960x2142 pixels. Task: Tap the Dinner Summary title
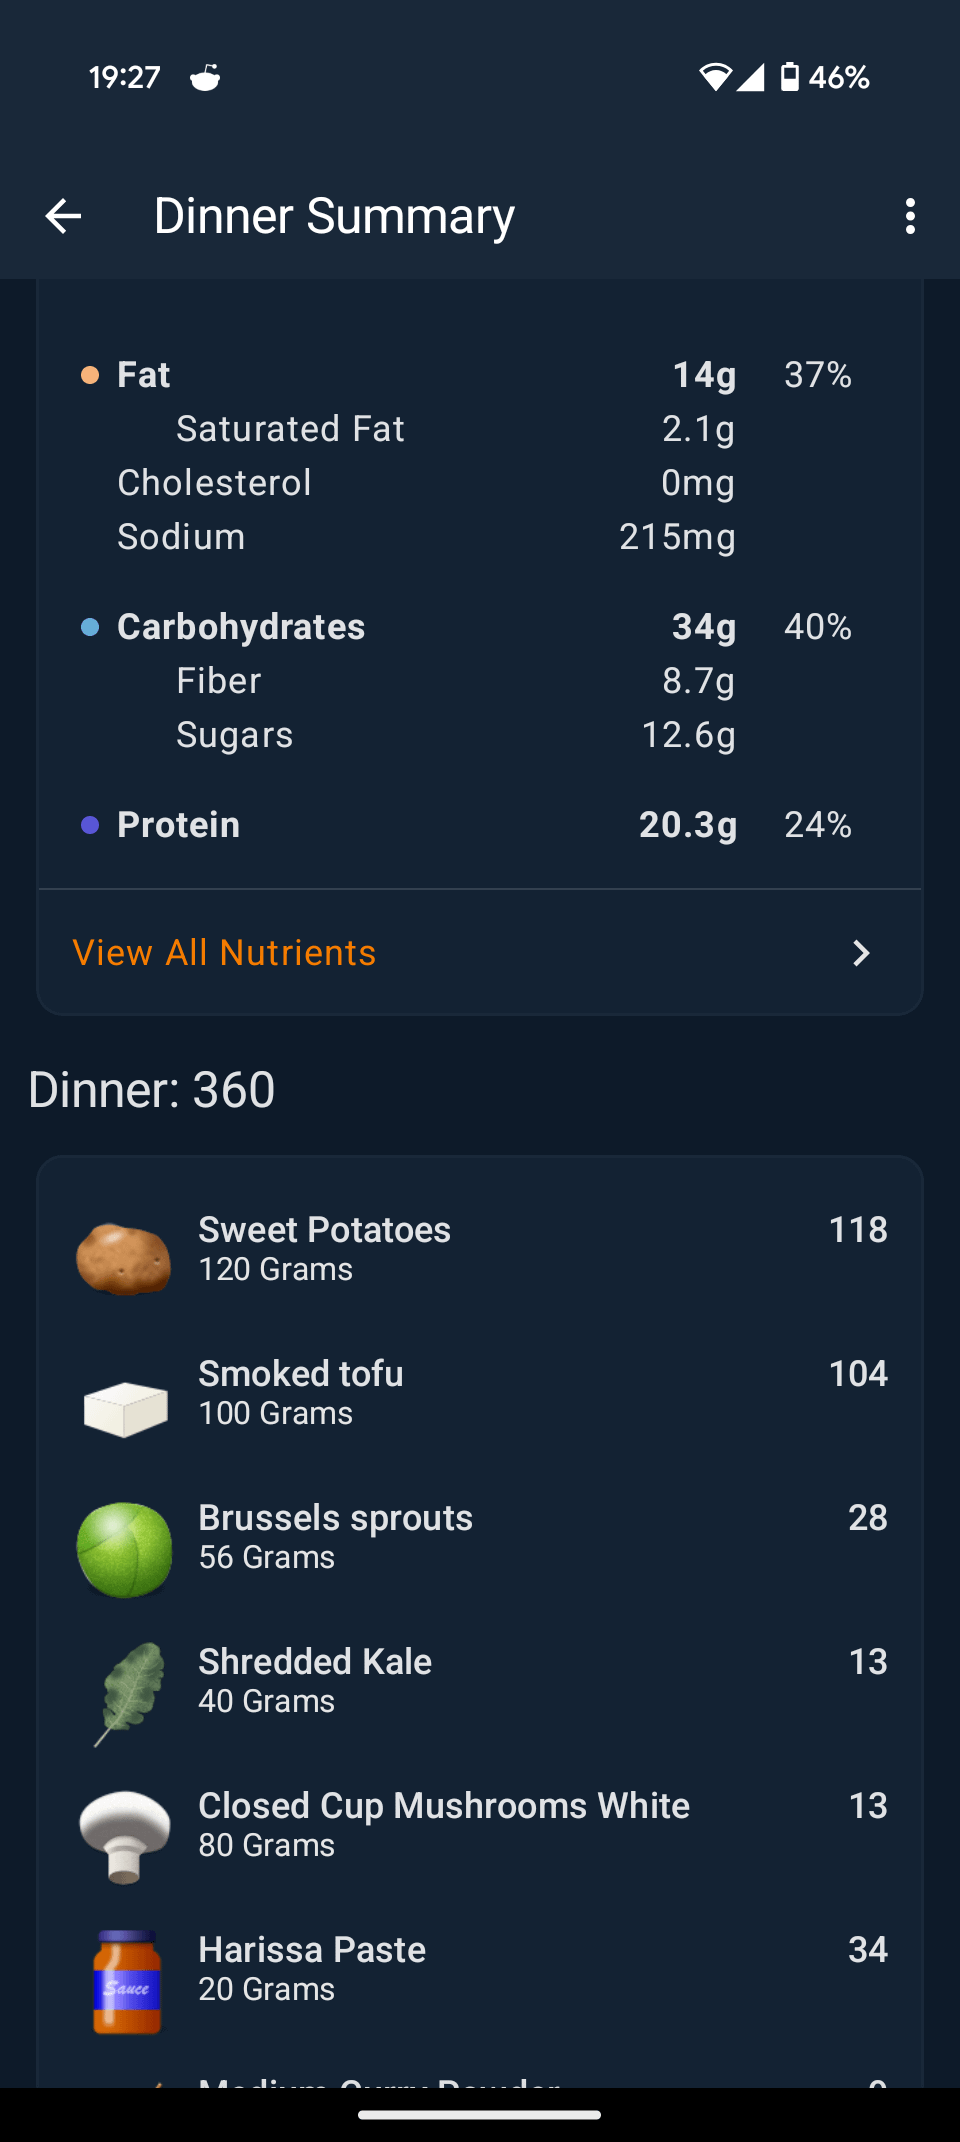click(x=334, y=216)
